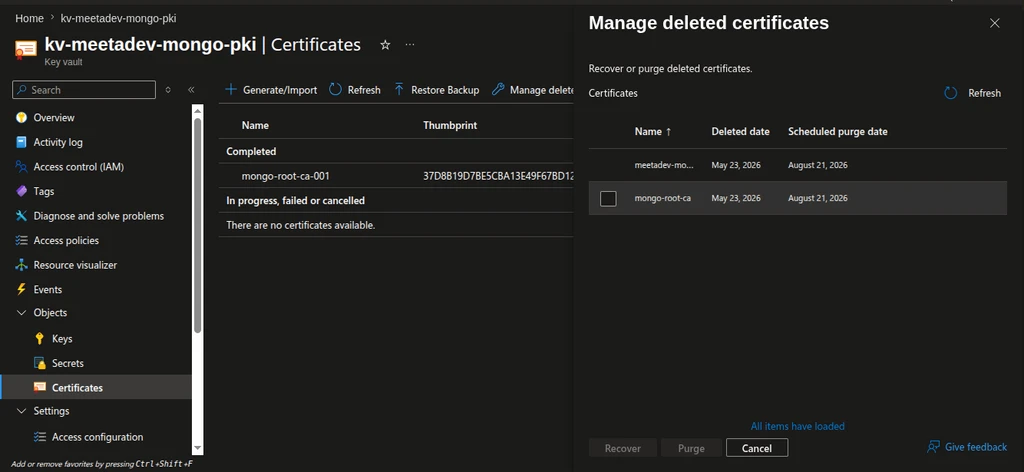The width and height of the screenshot is (1024, 472).
Task: Click the Manage deleted certificates key icon
Action: click(x=498, y=89)
